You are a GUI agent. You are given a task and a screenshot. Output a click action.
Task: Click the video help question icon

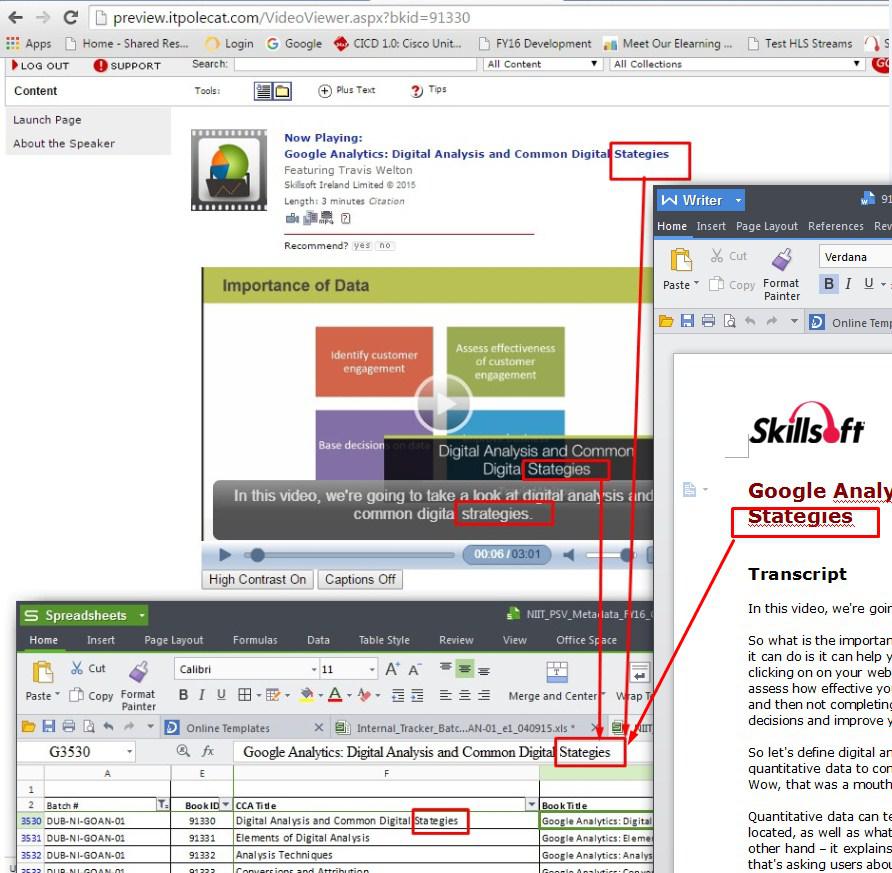345,218
